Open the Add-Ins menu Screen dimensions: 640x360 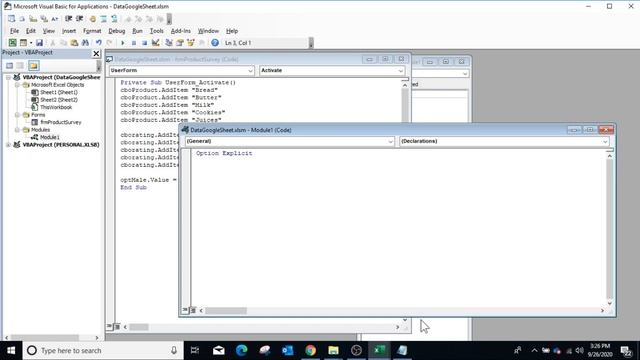click(180, 31)
